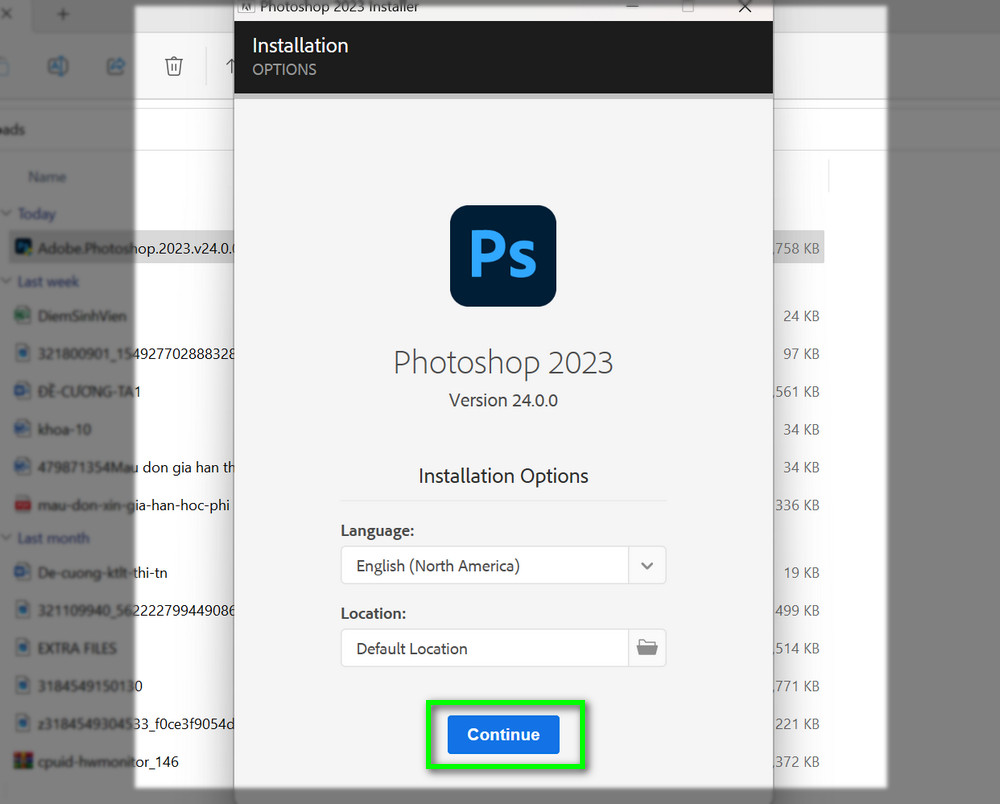Open the Language dropdown arrow
The height and width of the screenshot is (804, 1000).
coord(647,566)
